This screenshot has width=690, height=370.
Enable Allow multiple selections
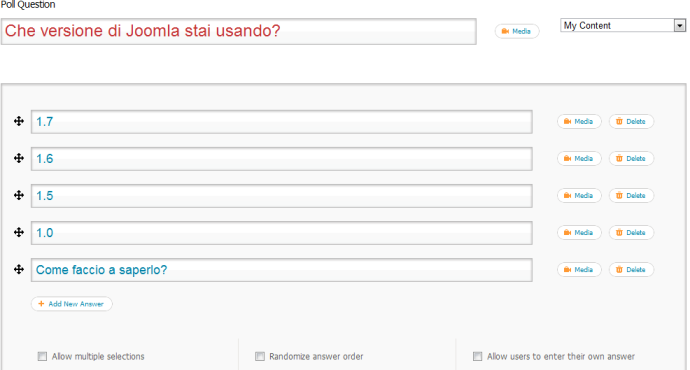click(x=42, y=356)
